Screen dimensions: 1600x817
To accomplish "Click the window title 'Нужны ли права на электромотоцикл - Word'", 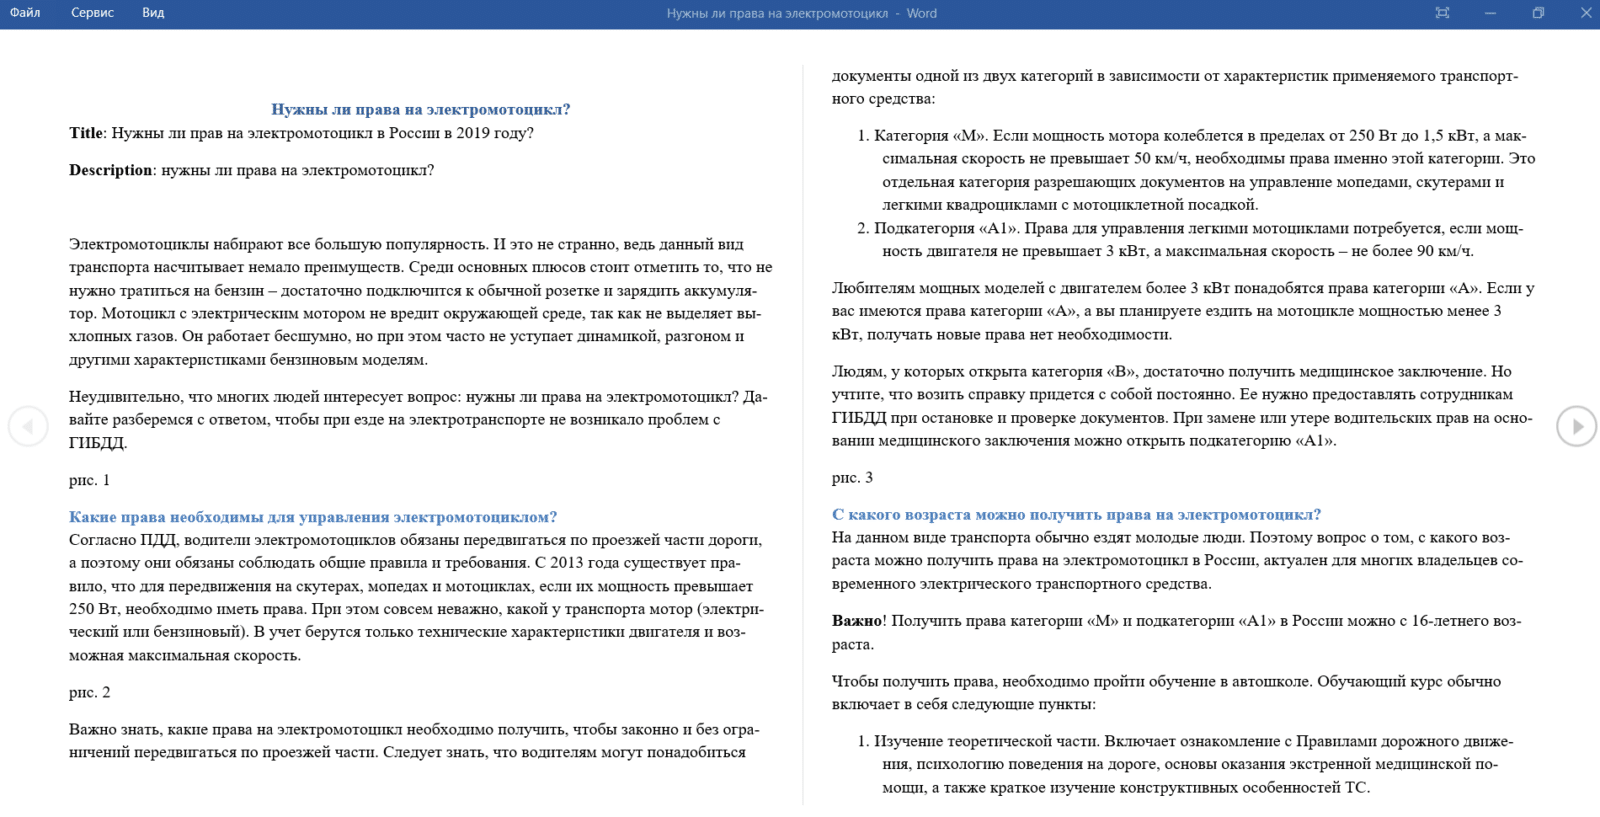I will [x=802, y=13].
